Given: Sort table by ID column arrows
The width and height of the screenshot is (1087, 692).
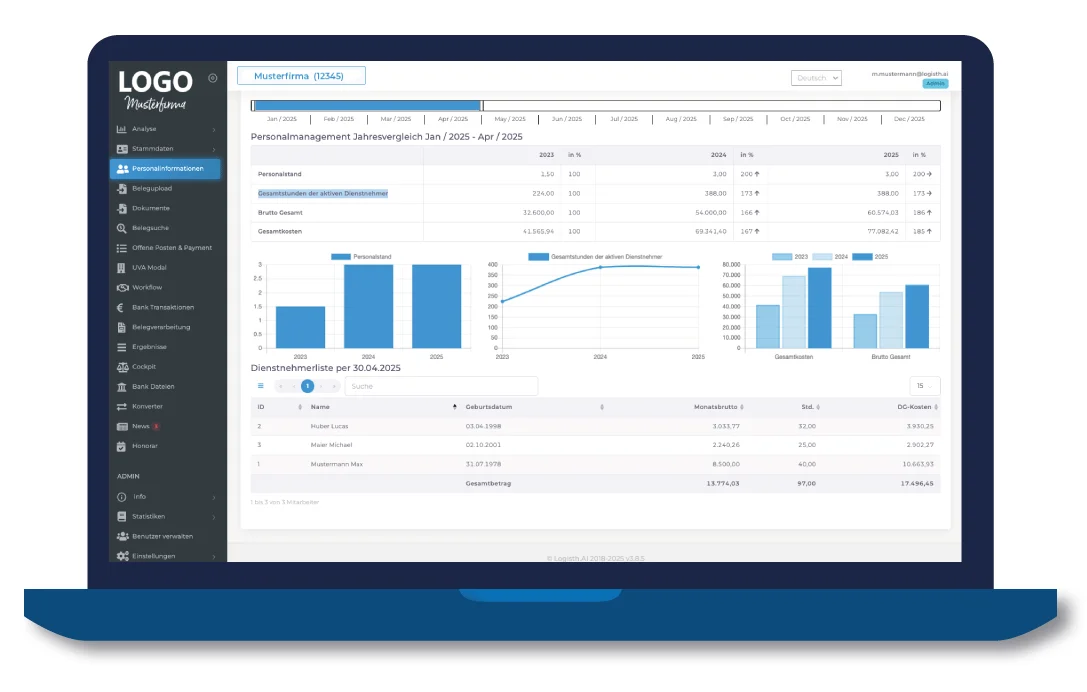Looking at the screenshot, I should (299, 407).
